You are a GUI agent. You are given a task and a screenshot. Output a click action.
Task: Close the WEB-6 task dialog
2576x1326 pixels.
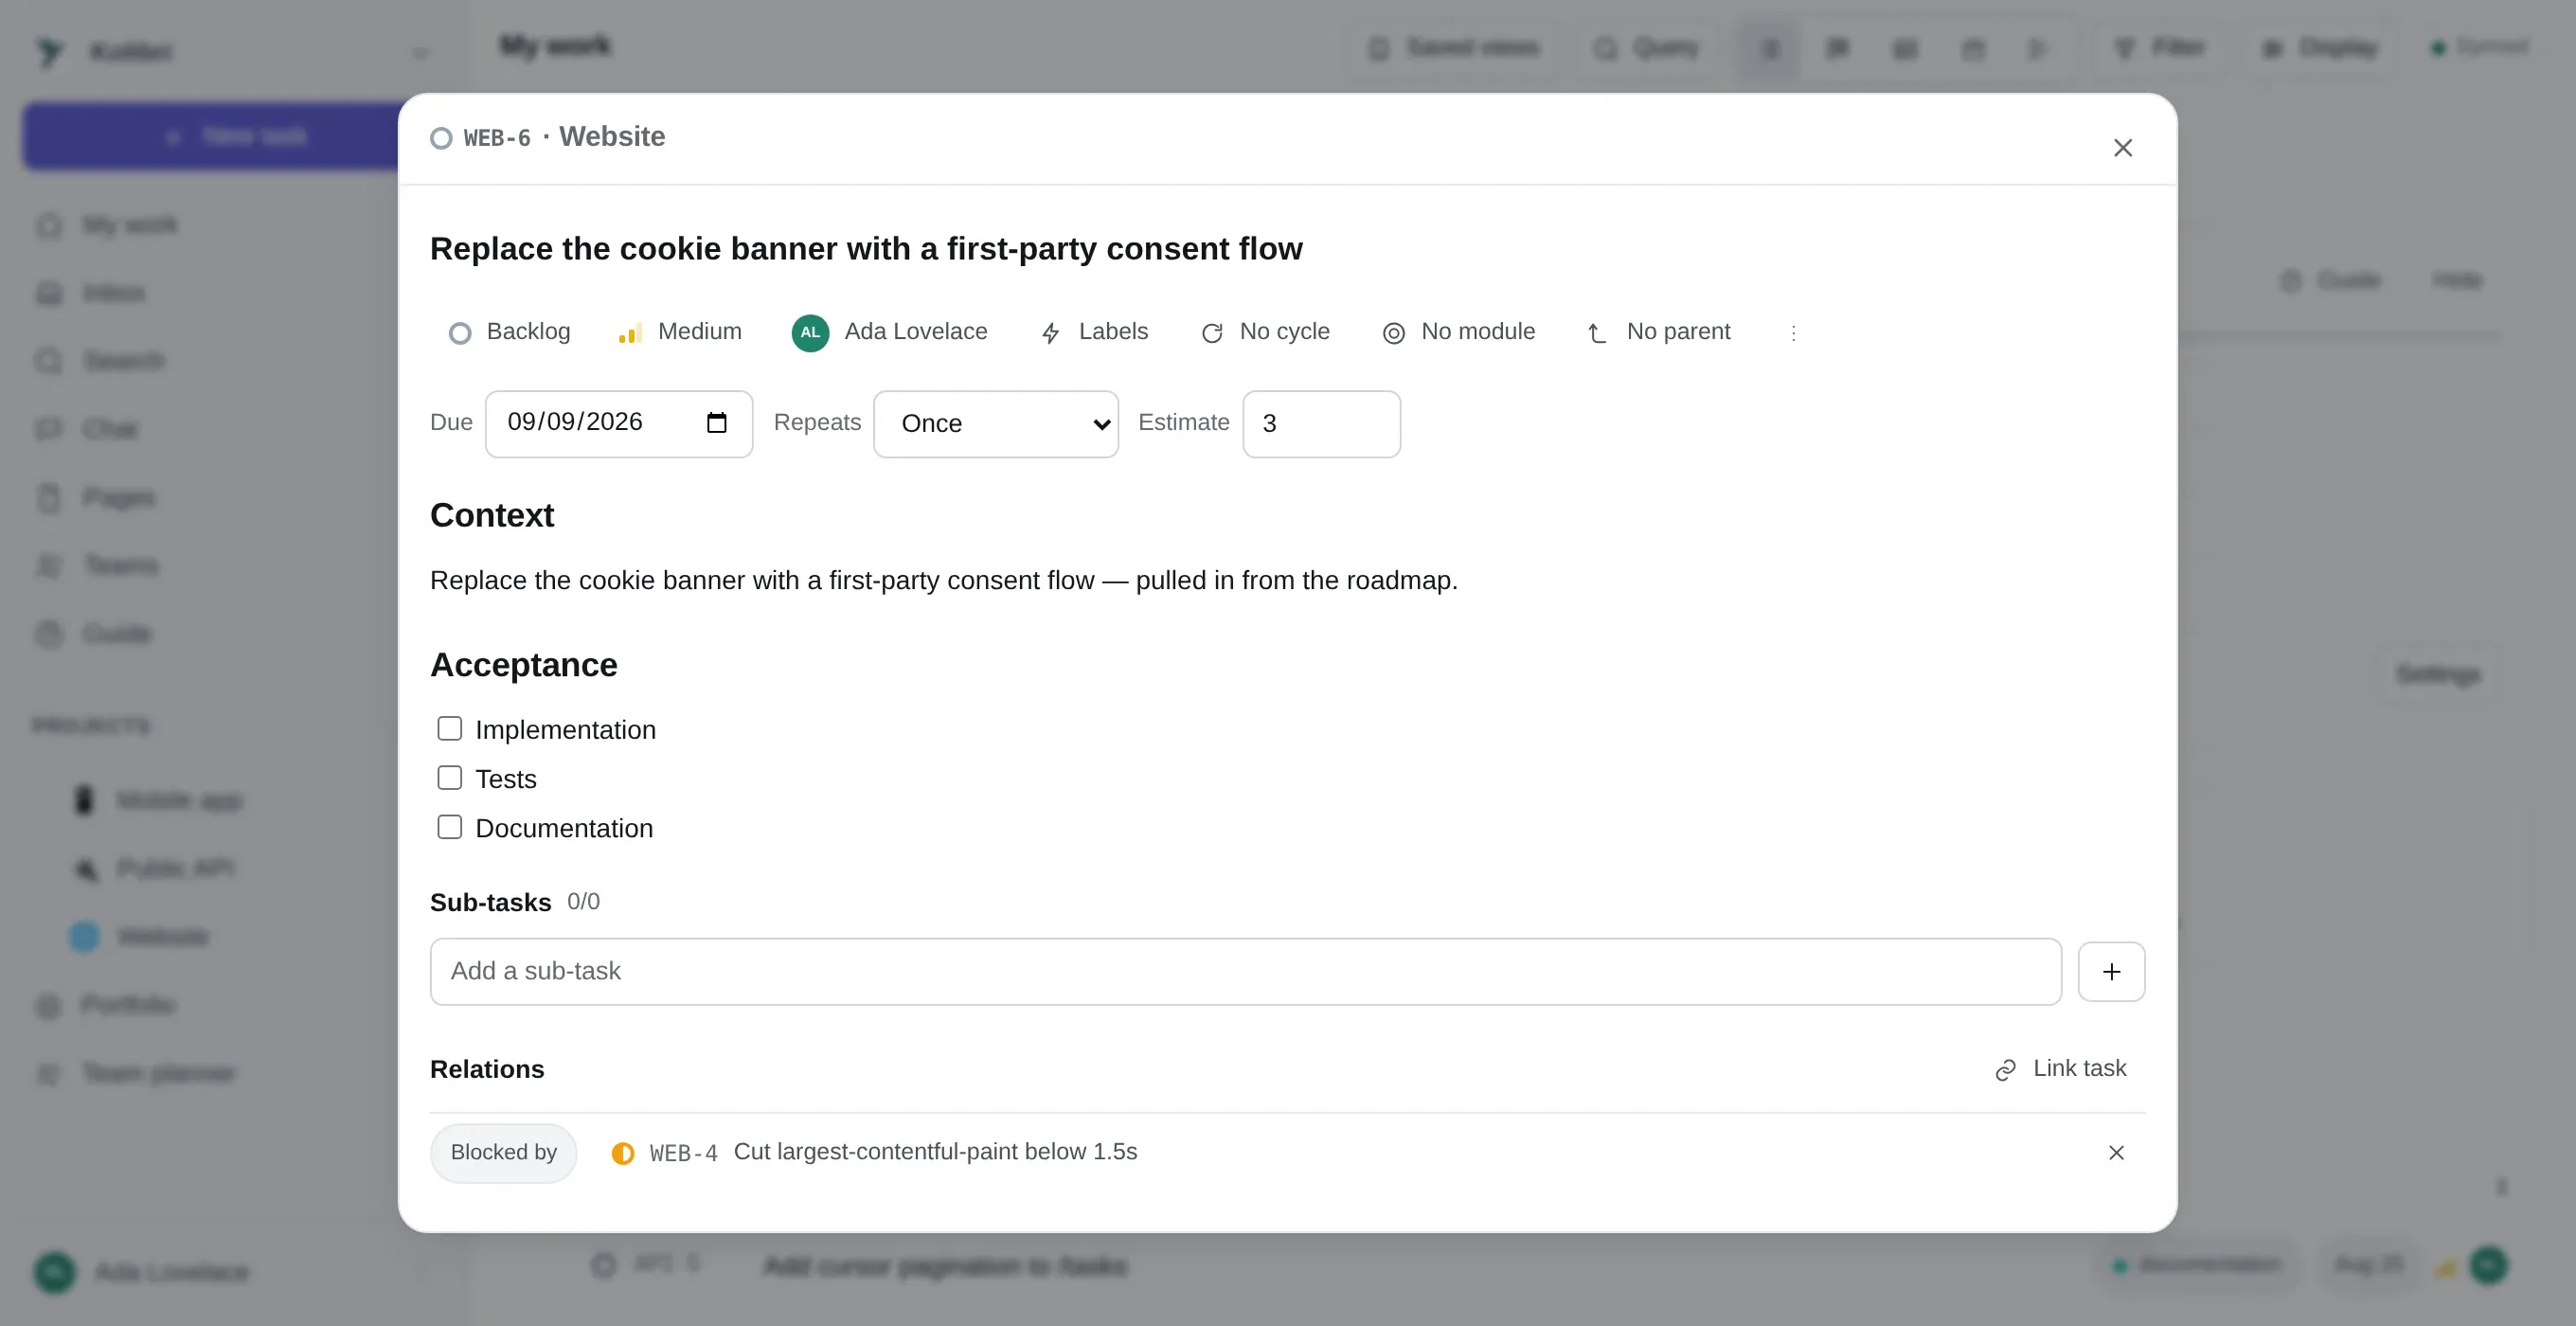[x=2122, y=147]
